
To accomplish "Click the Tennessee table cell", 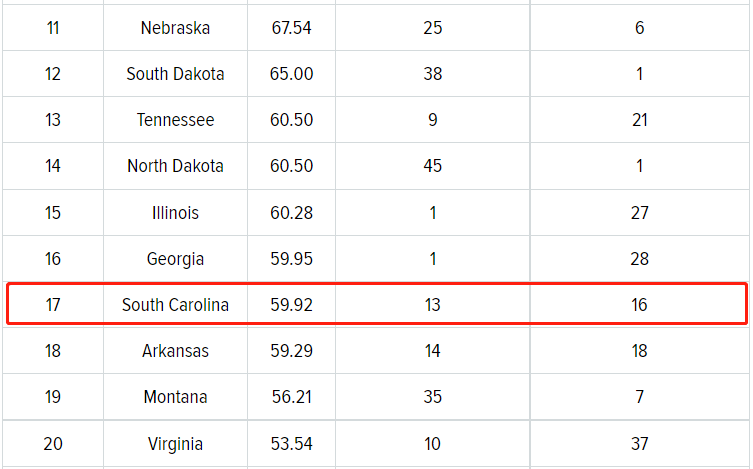I will click(x=175, y=120).
